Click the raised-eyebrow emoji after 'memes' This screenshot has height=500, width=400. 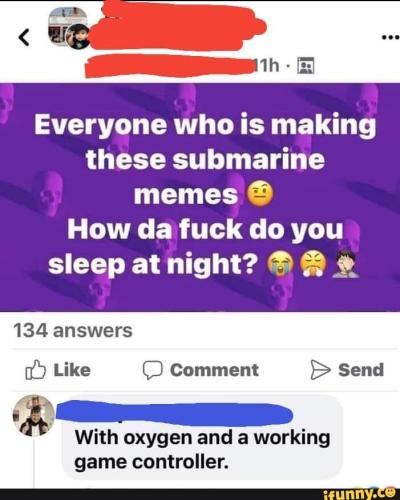[x=260, y=194]
